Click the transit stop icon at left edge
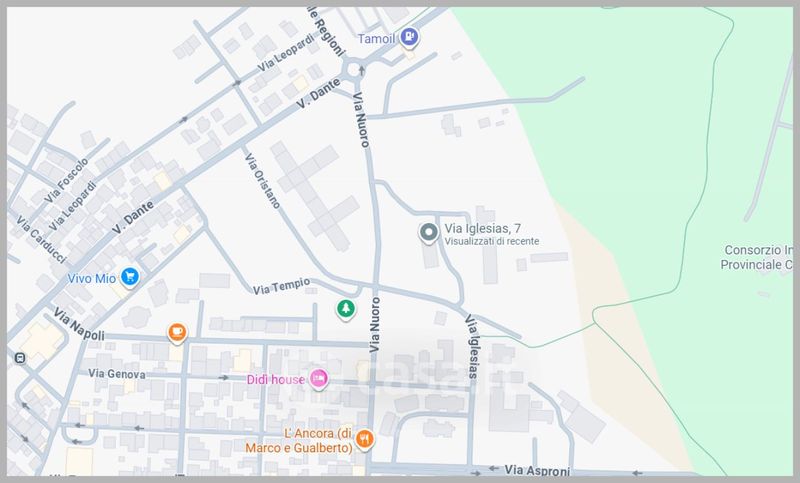The image size is (800, 483). tap(19, 357)
